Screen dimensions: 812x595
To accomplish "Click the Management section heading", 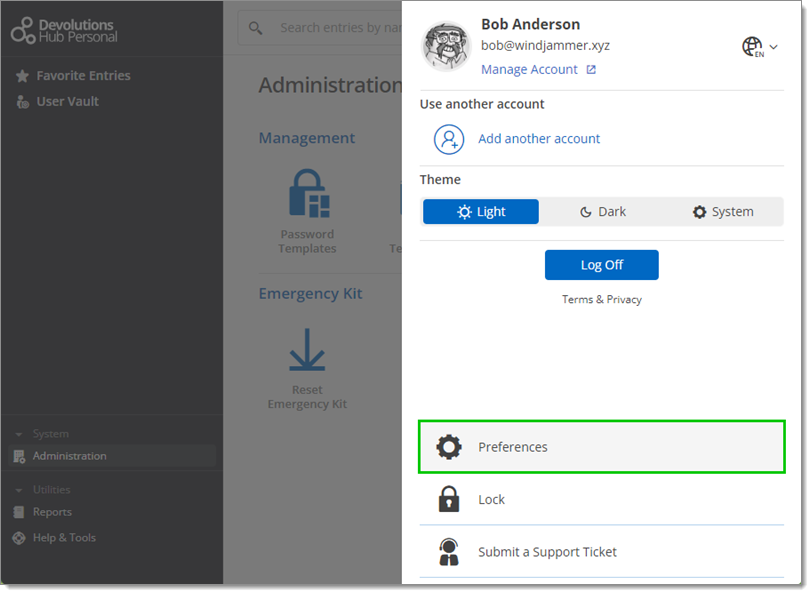I will pyautogui.click(x=307, y=138).
